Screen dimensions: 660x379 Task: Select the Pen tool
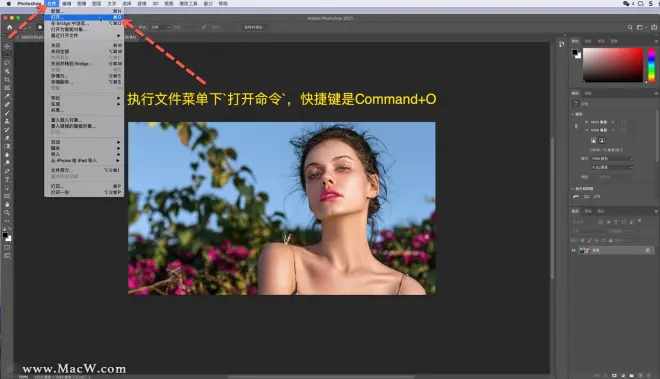point(7,171)
